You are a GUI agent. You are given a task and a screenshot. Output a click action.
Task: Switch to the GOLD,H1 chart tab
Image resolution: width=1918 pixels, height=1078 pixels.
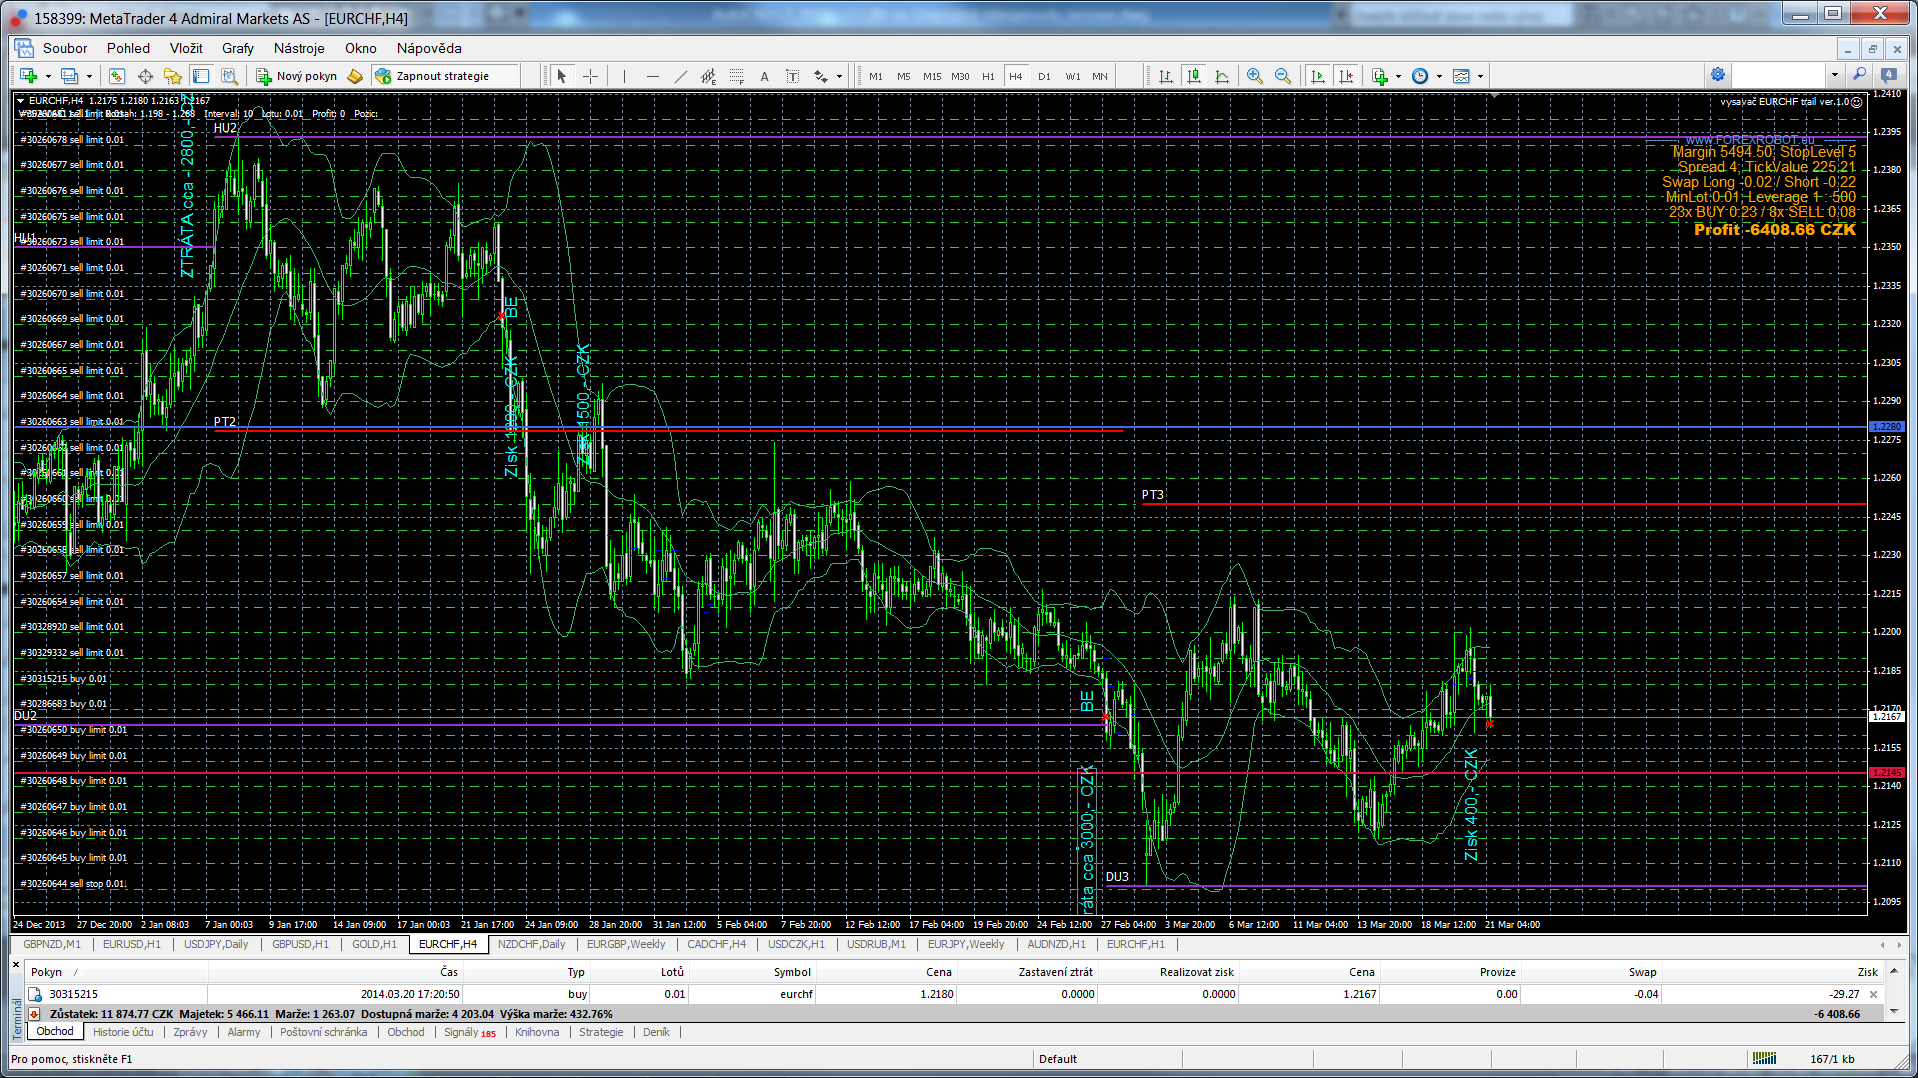pyautogui.click(x=374, y=944)
